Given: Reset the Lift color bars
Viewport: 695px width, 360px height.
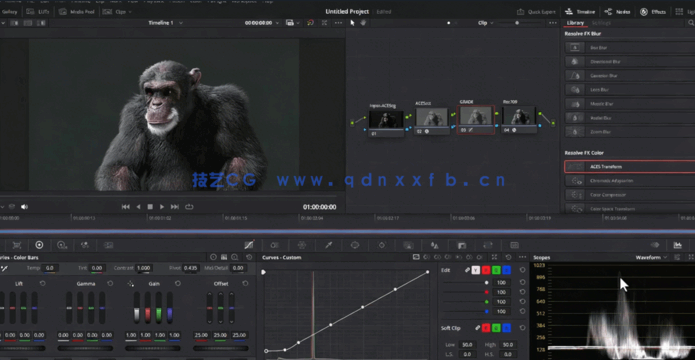Looking at the screenshot, I should click(43, 283).
